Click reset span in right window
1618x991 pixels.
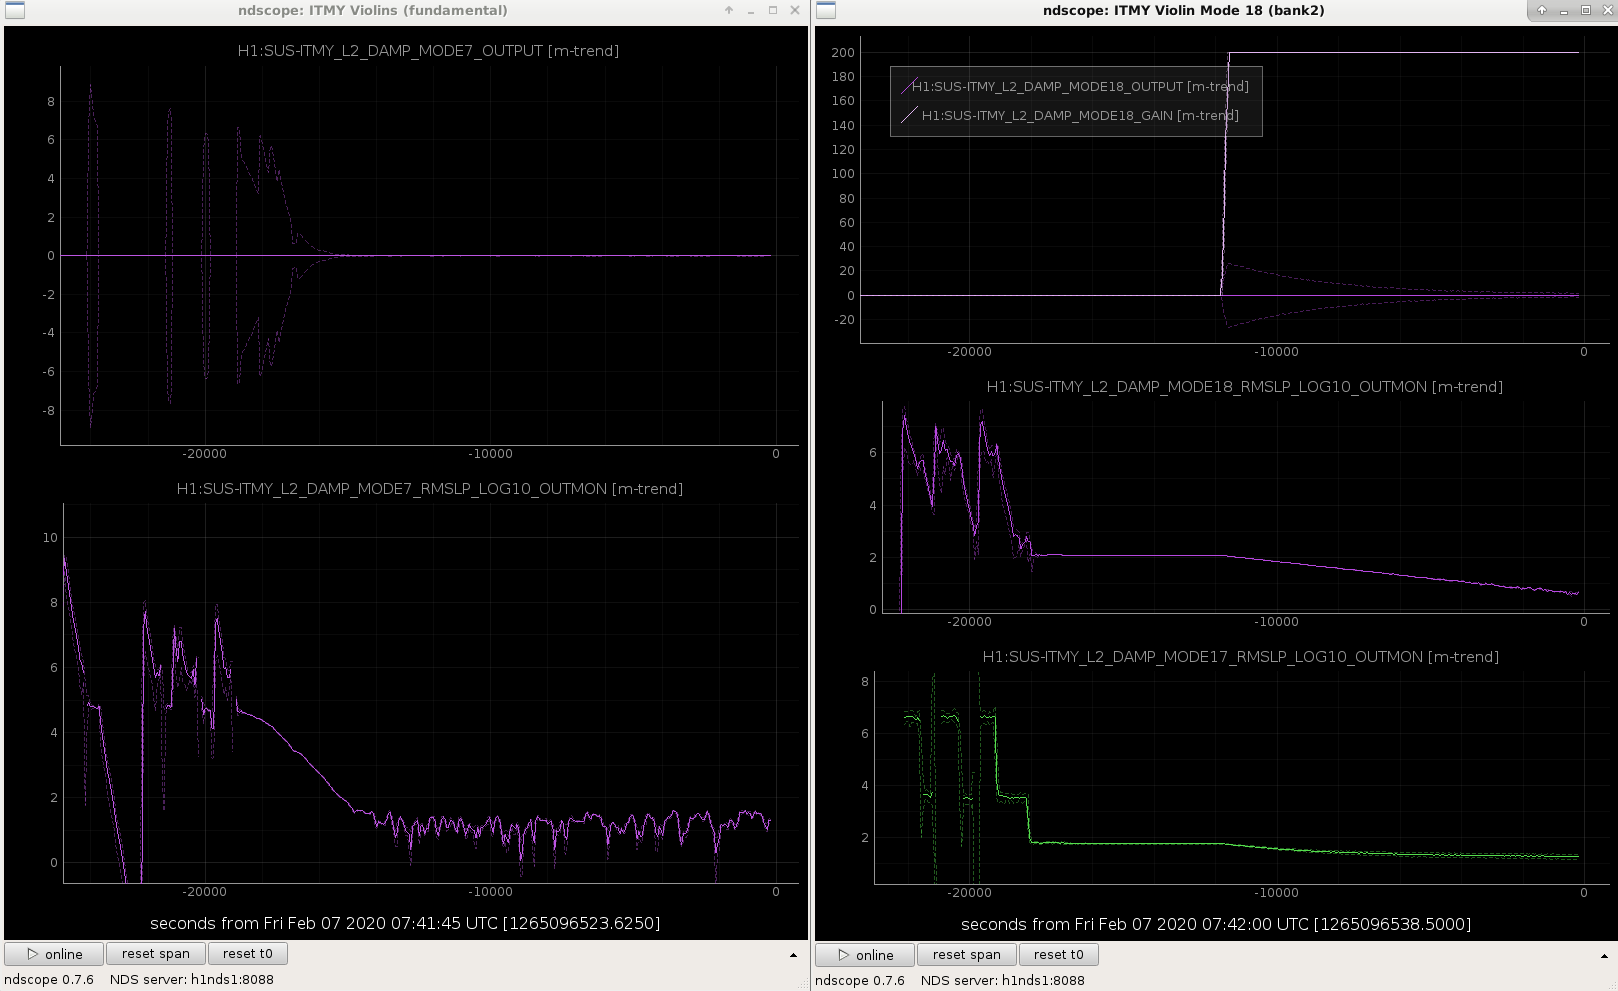pos(967,955)
